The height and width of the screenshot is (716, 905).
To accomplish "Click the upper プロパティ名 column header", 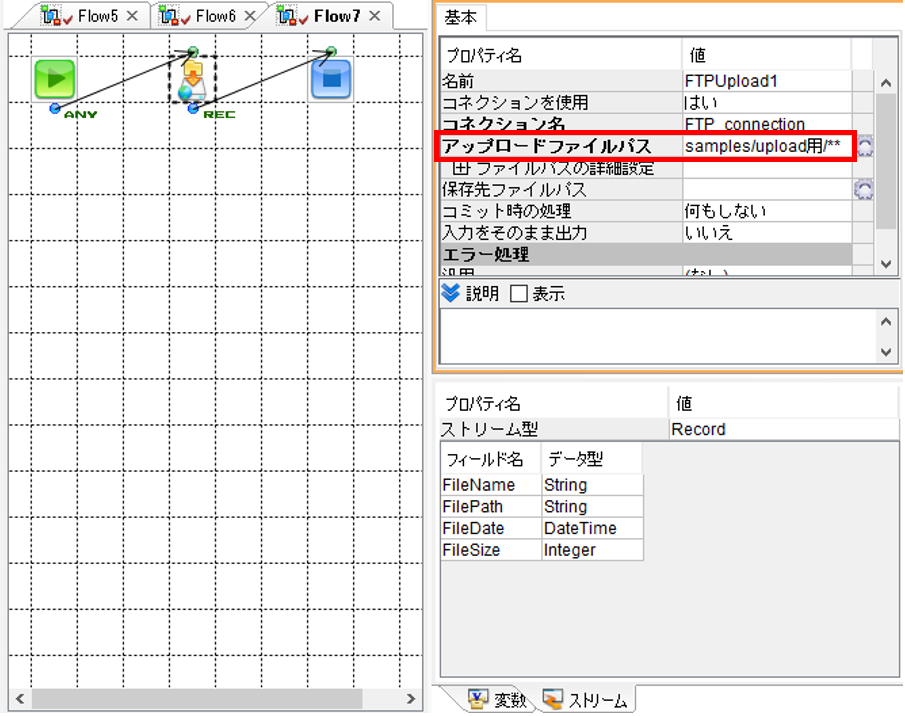I will click(561, 55).
